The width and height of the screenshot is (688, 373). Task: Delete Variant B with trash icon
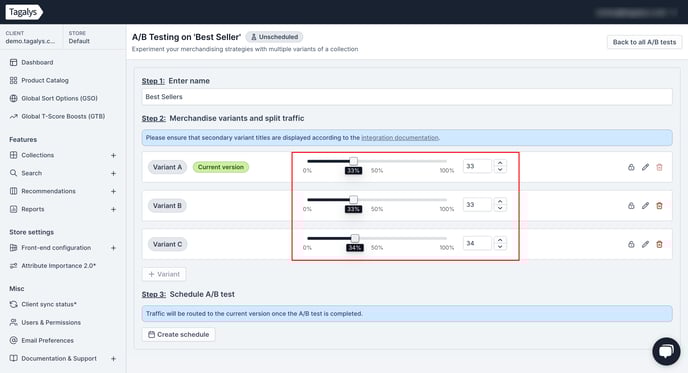(659, 205)
